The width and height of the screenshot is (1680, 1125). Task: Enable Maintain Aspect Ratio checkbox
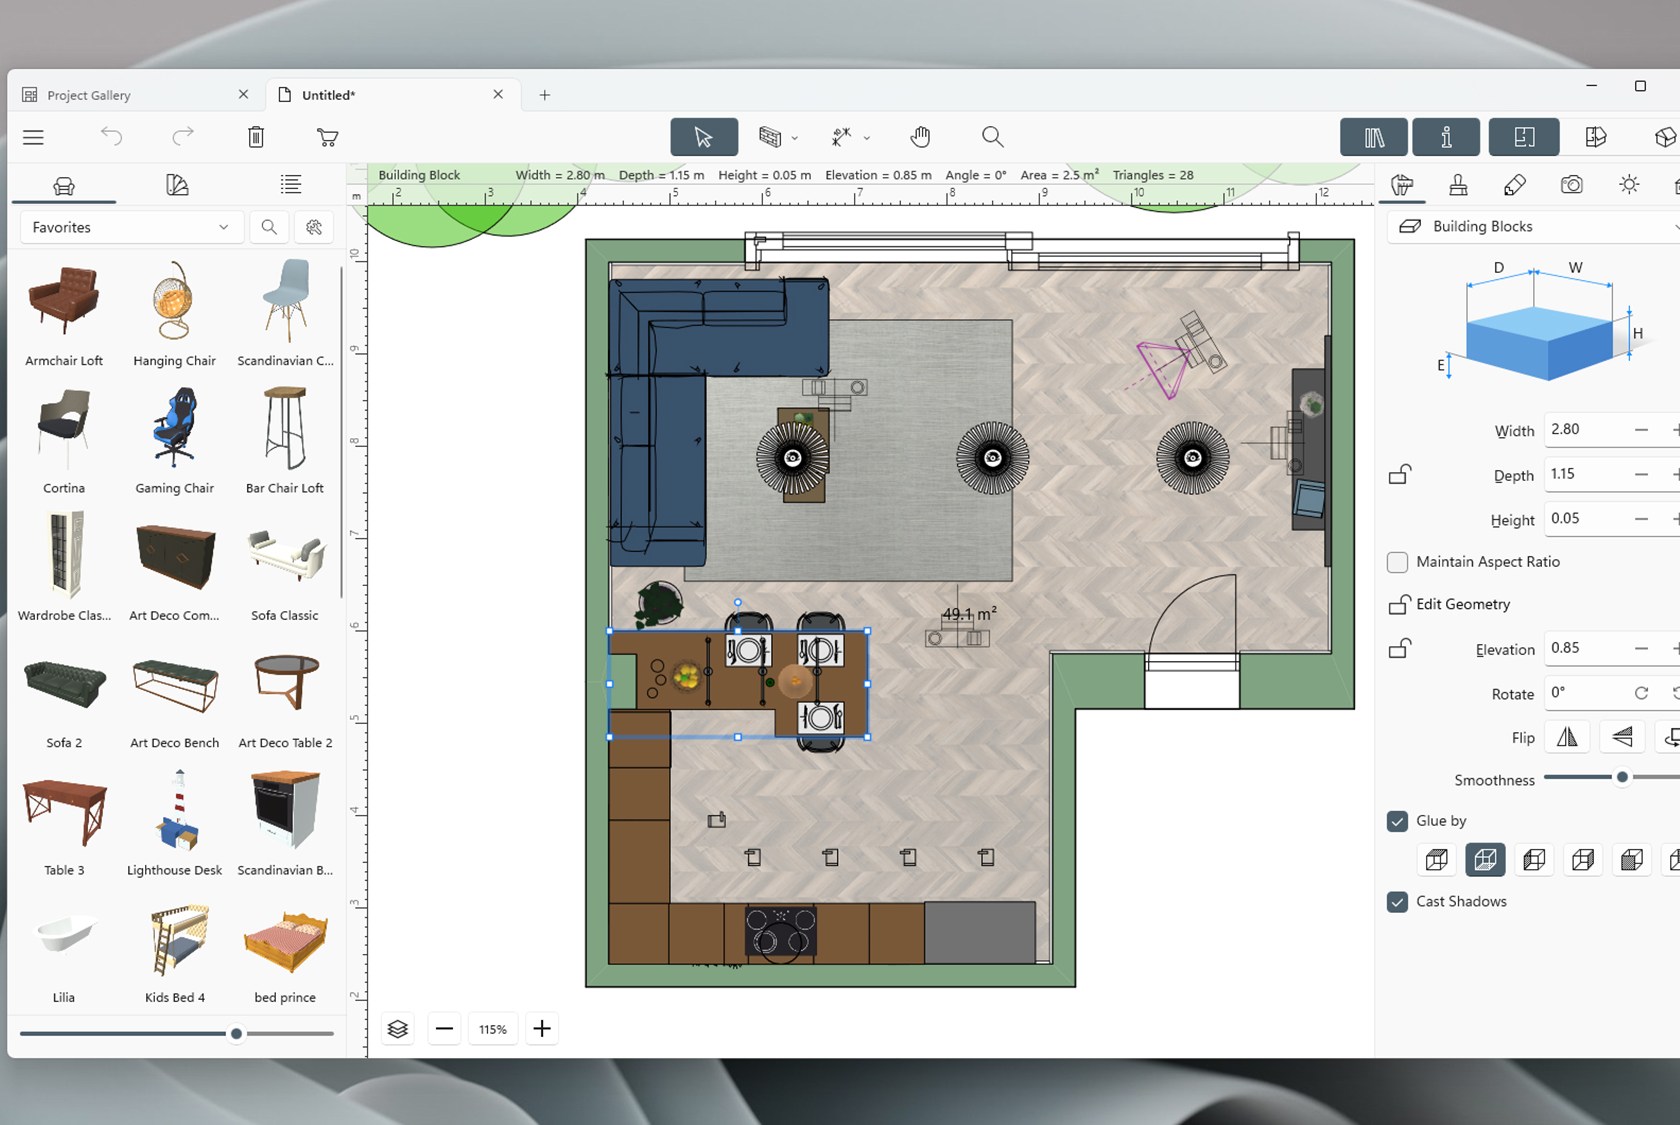(x=1398, y=562)
